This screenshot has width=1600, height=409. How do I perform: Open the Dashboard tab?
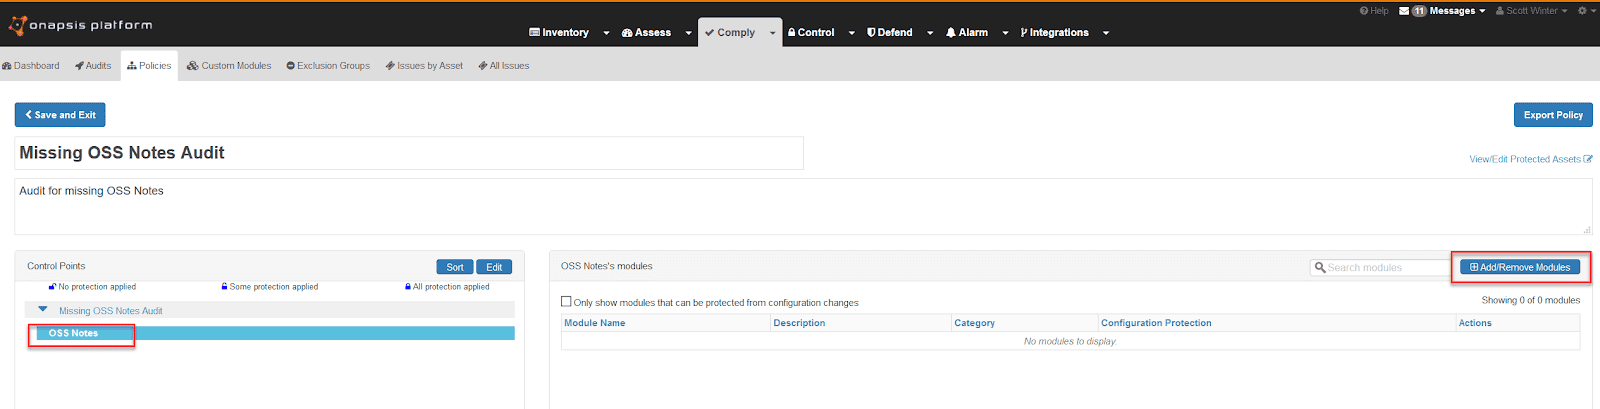[31, 66]
